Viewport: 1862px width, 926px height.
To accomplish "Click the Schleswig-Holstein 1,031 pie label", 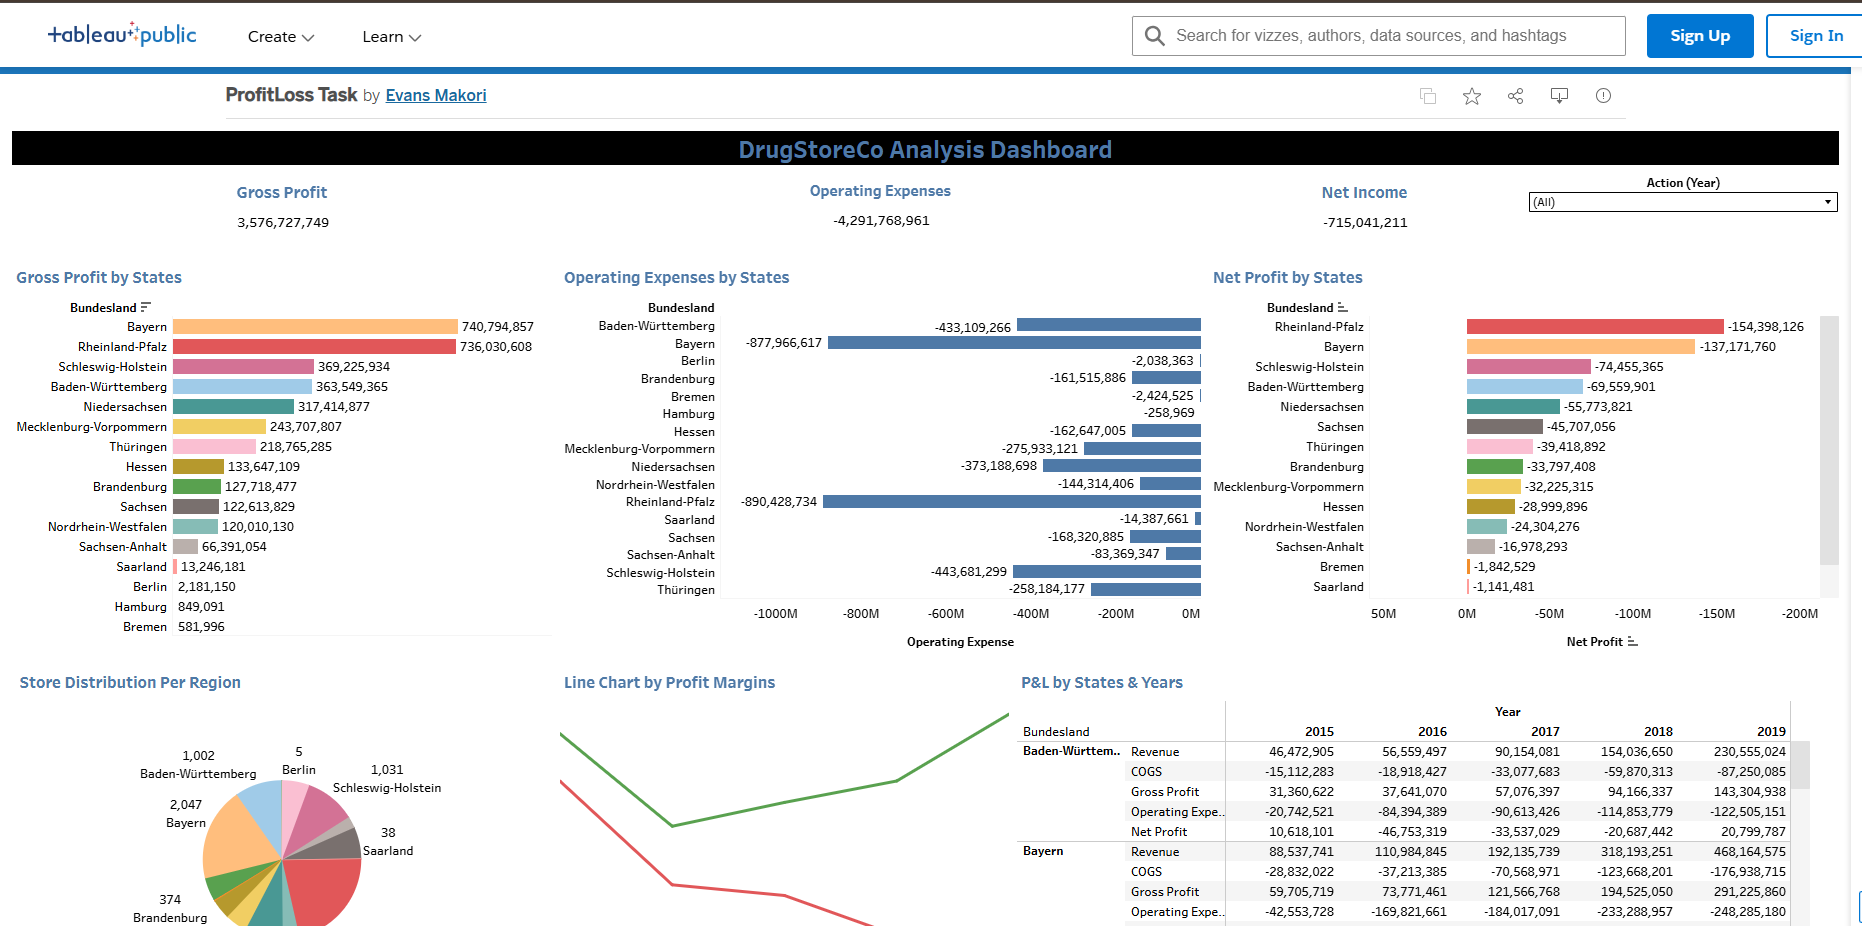I will (x=387, y=779).
